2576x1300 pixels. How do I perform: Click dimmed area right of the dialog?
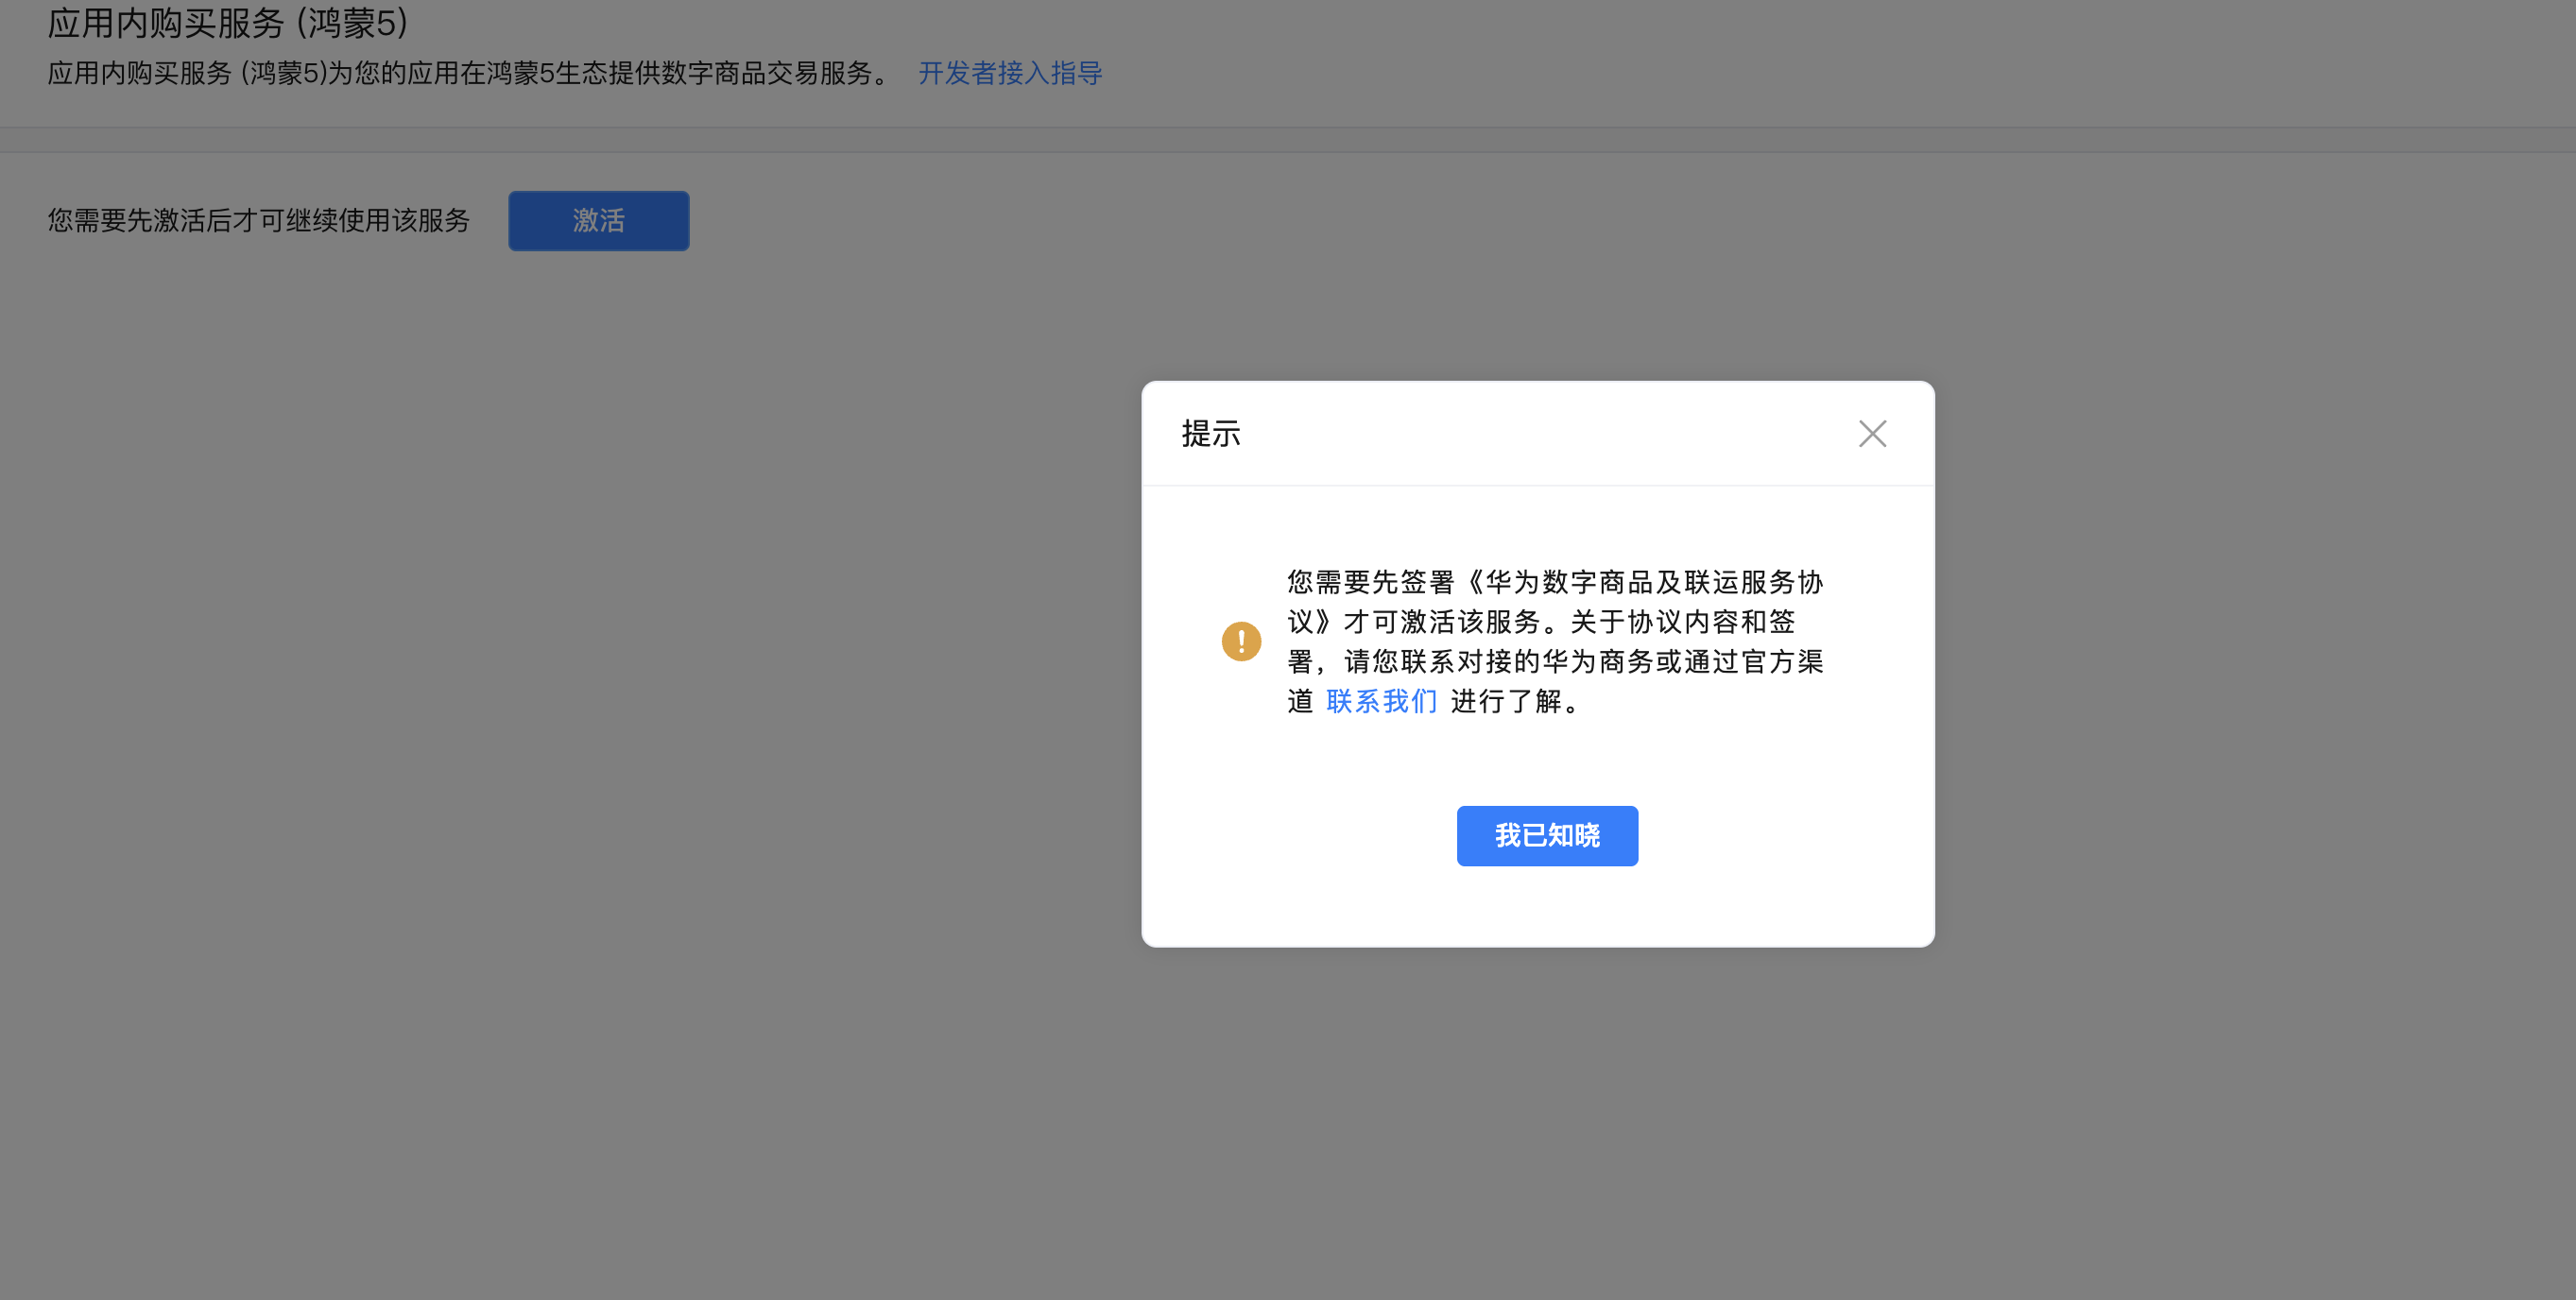(2250, 660)
